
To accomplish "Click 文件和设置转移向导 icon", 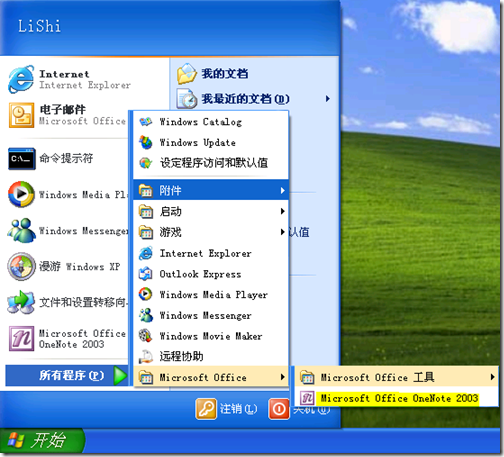I will 21,302.
